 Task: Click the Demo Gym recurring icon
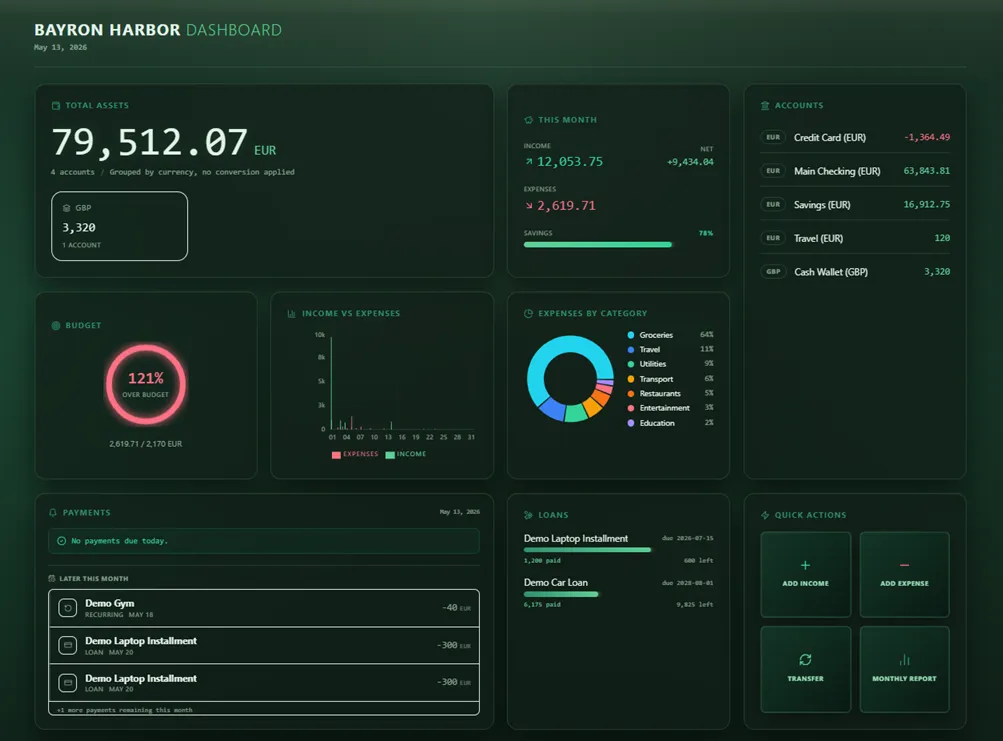pos(68,608)
